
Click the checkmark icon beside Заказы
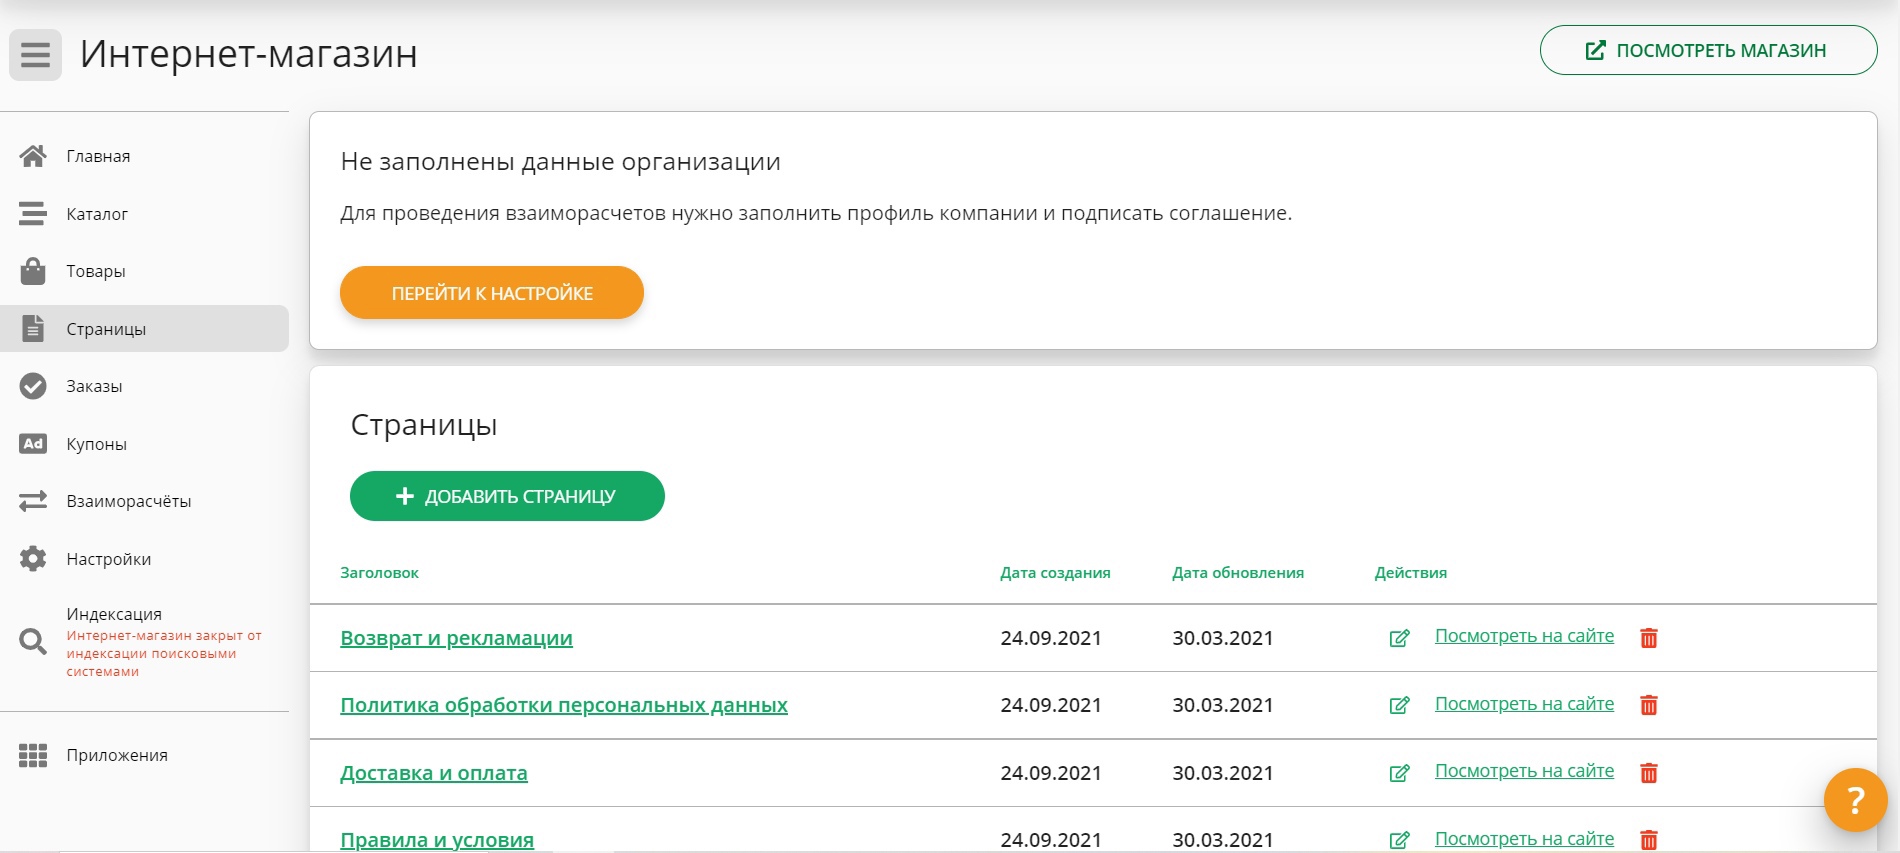coord(33,386)
